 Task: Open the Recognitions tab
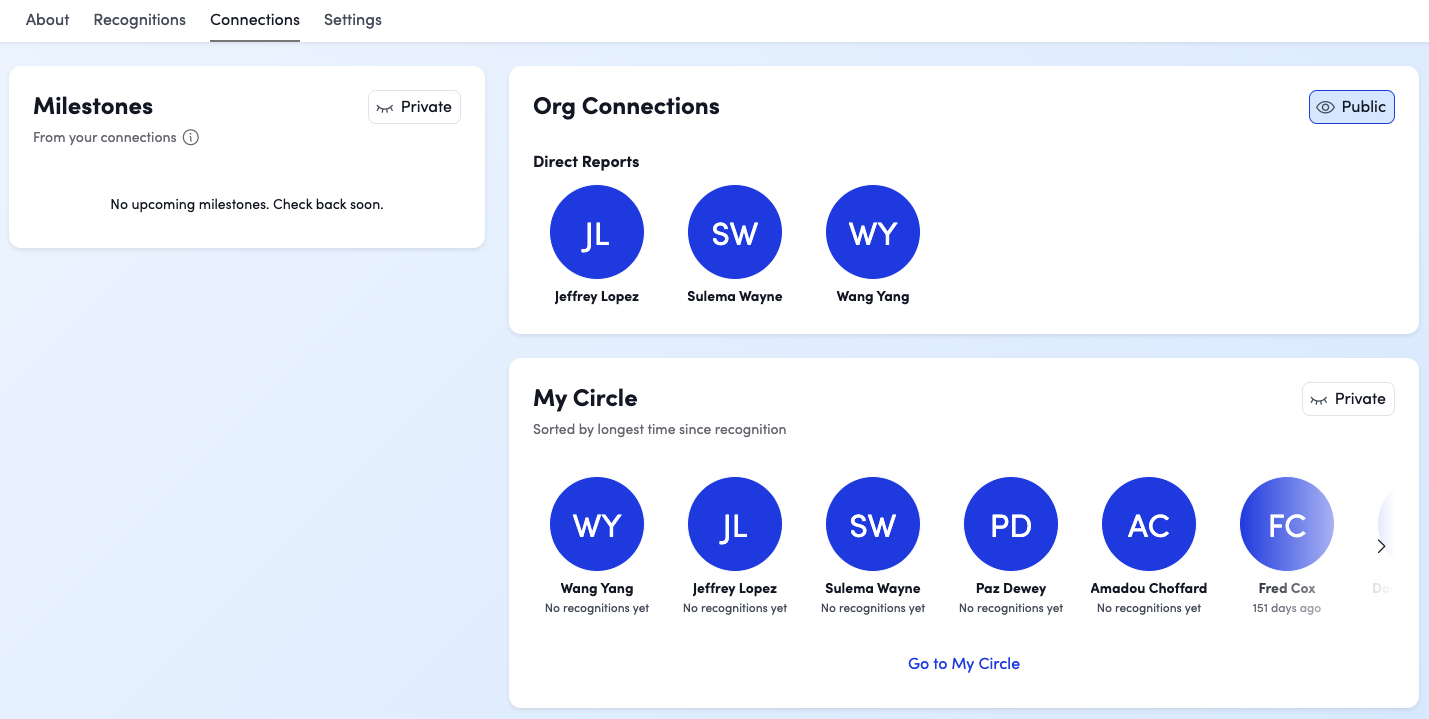click(139, 20)
